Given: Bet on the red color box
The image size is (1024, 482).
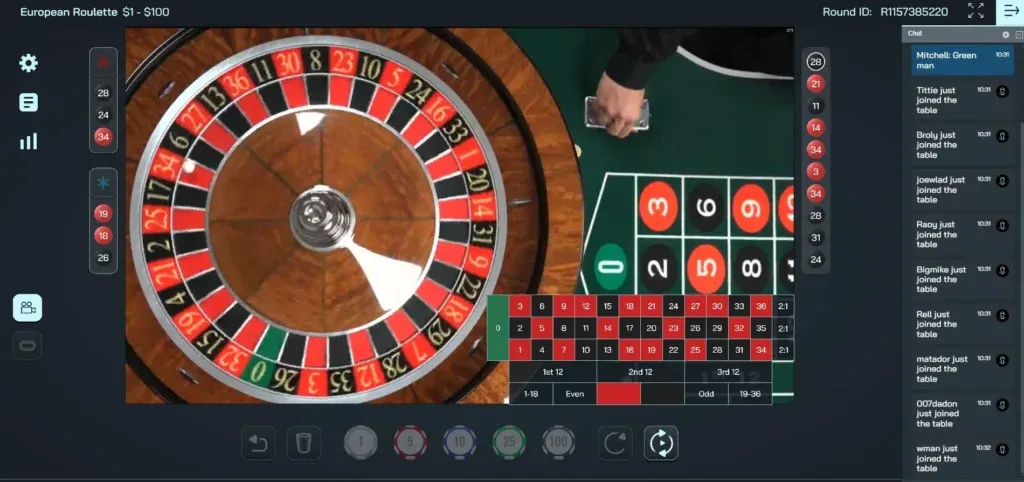Looking at the screenshot, I should [x=618, y=394].
